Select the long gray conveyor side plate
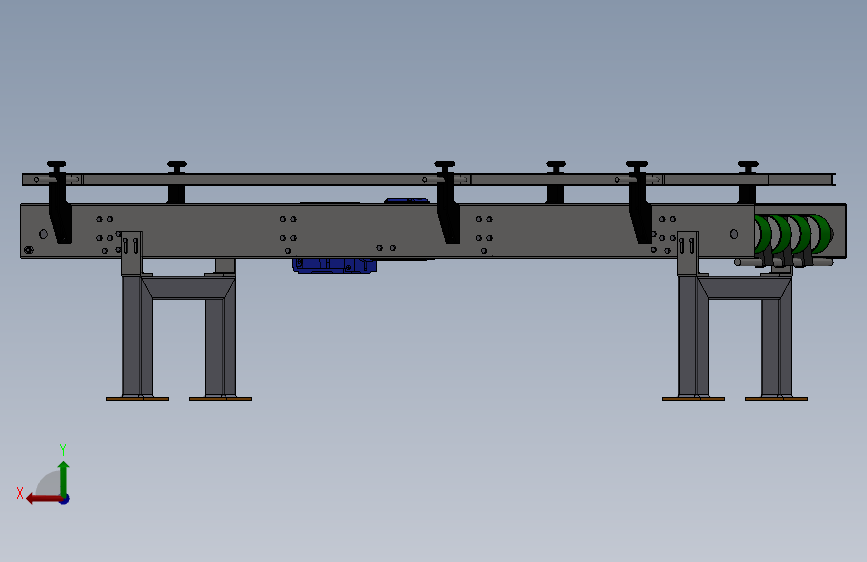 pyautogui.click(x=387, y=231)
